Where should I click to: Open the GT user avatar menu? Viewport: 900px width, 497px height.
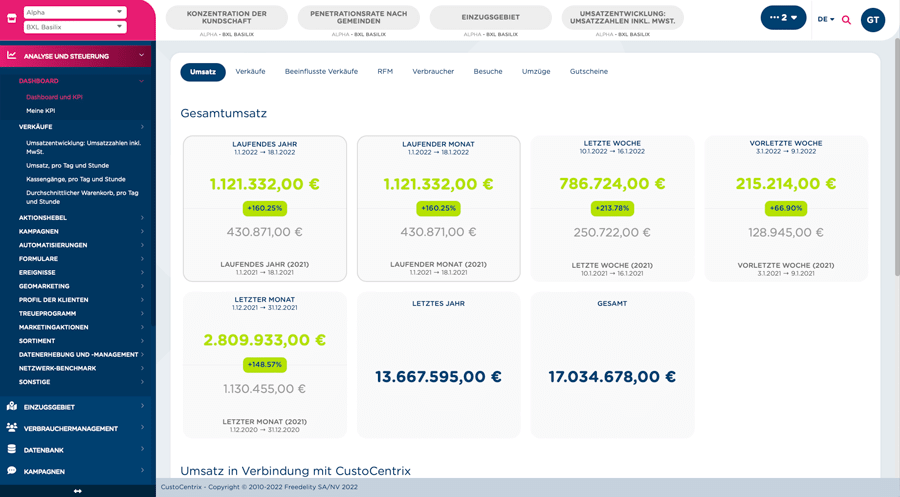[872, 20]
